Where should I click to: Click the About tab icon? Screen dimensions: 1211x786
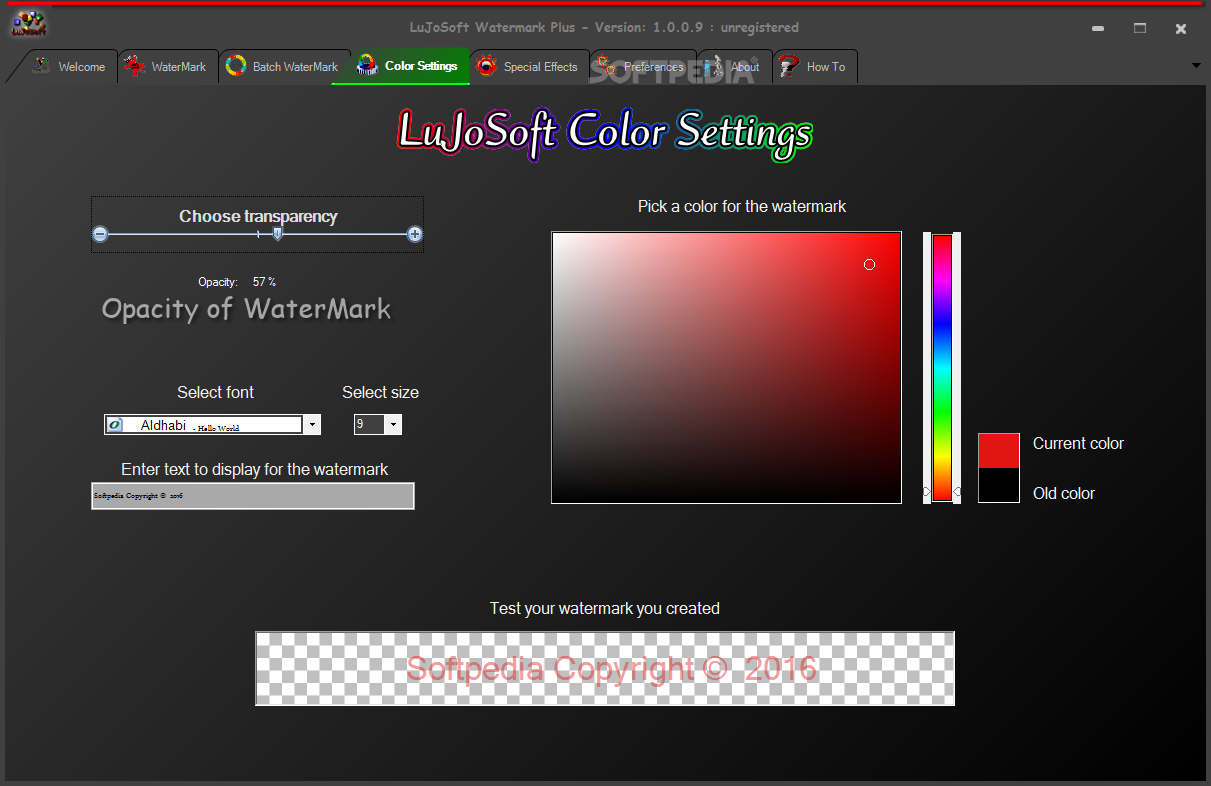713,67
